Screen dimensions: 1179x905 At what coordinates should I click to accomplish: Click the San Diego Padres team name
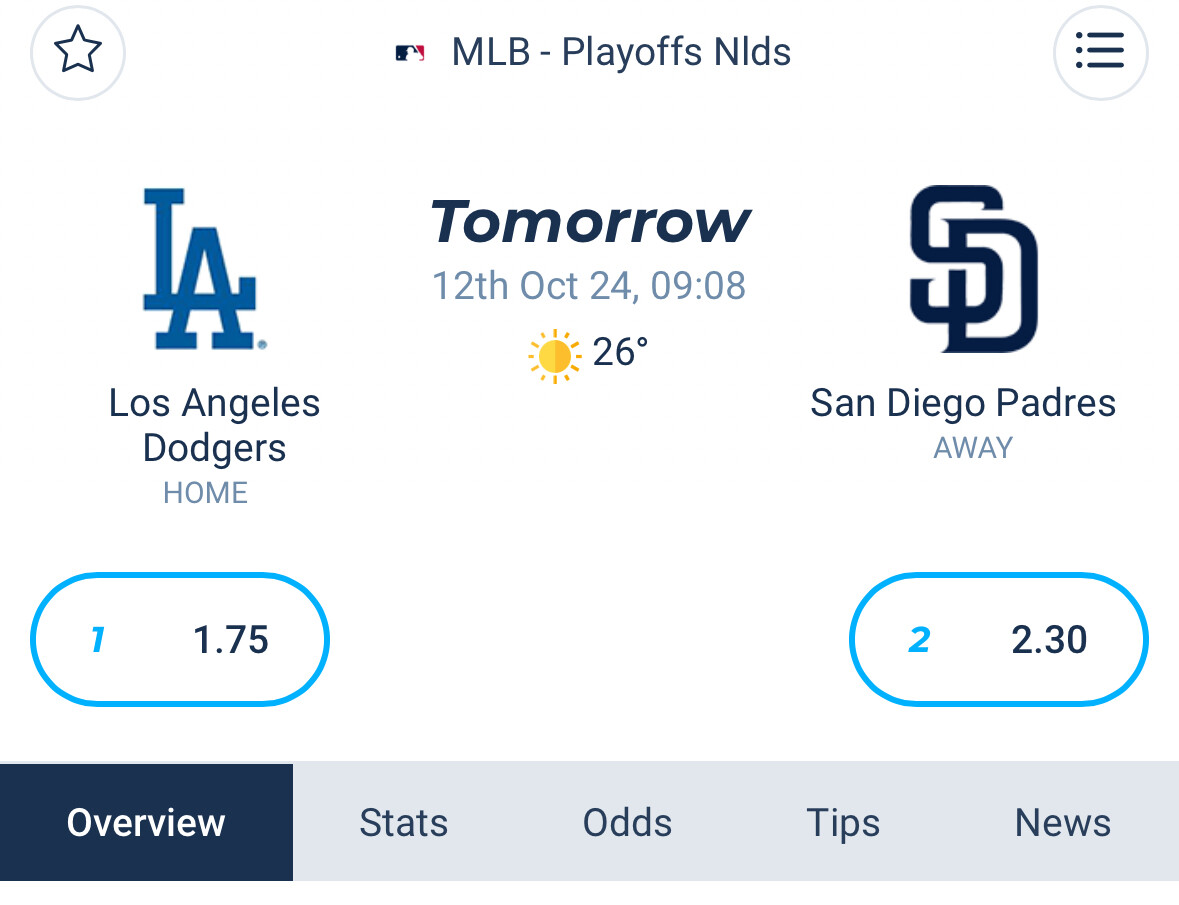(x=962, y=403)
